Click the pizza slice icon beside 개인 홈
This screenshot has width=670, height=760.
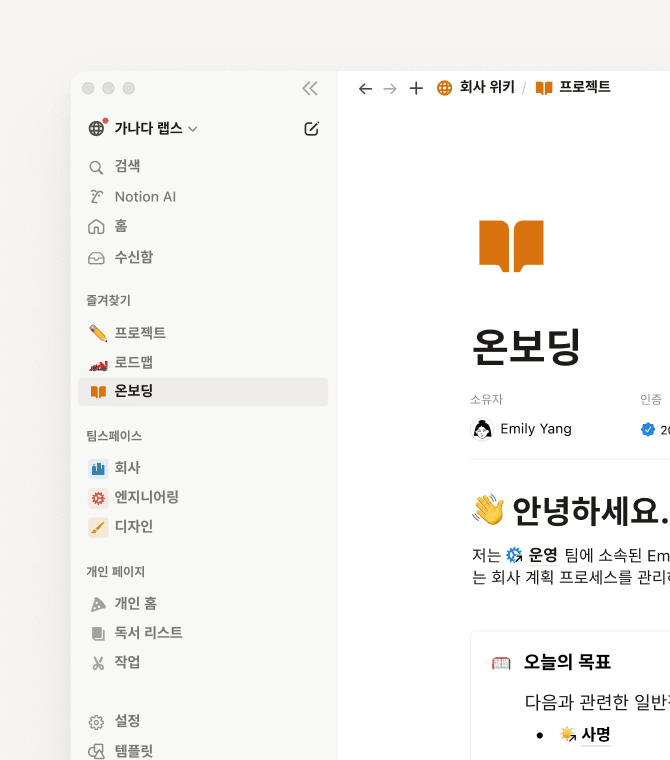(x=98, y=604)
